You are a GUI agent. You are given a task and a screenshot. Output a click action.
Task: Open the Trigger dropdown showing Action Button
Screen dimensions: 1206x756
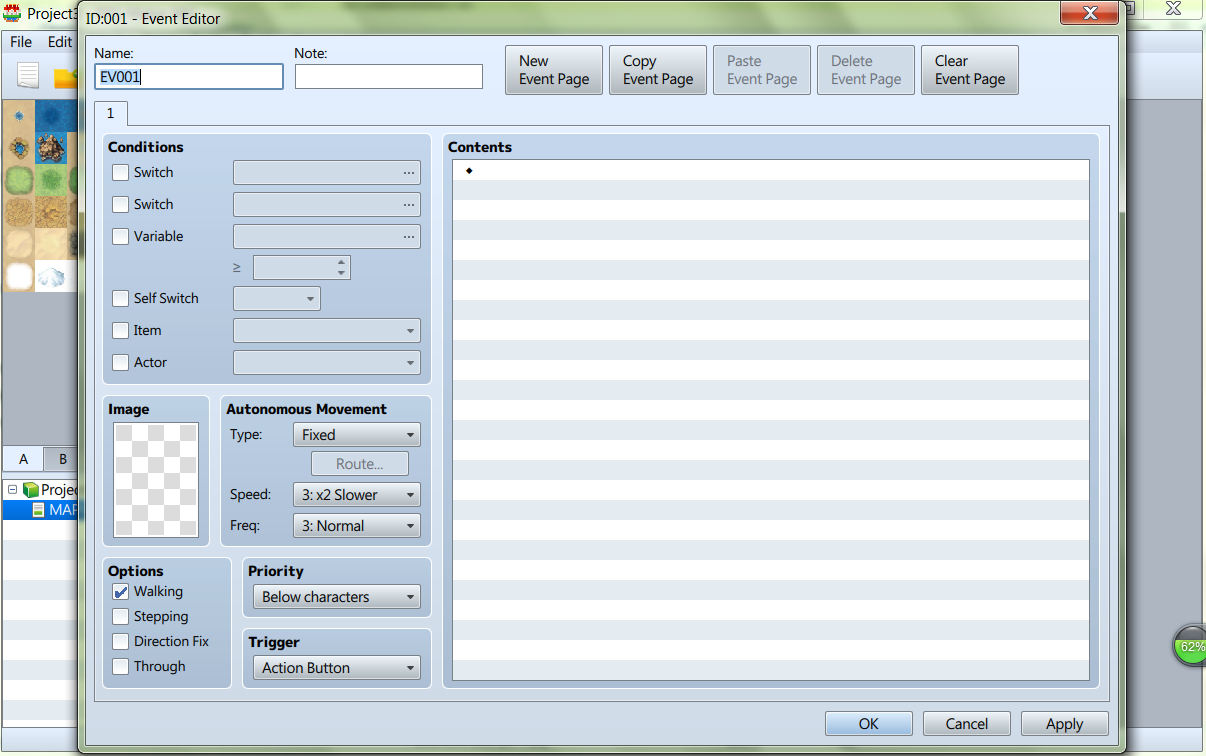[337, 668]
